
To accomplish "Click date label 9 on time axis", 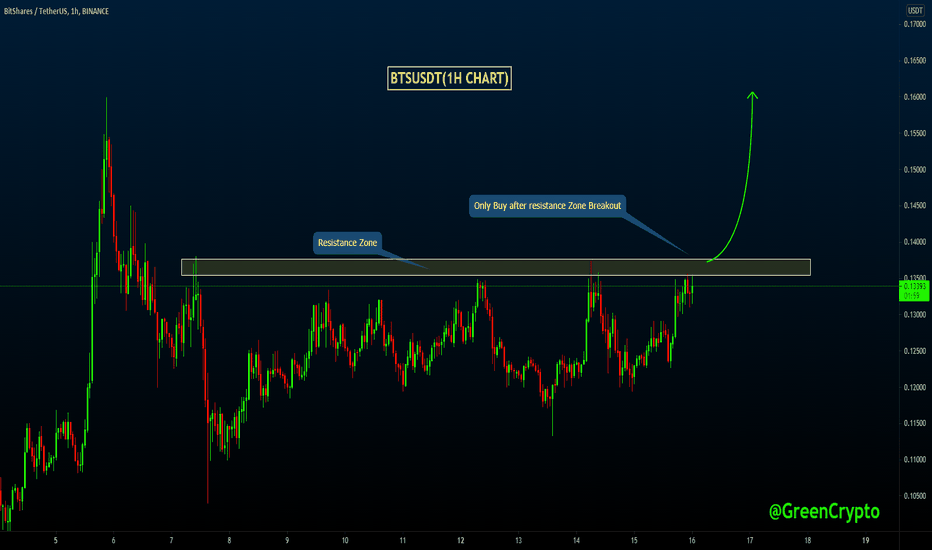I will [x=287, y=540].
